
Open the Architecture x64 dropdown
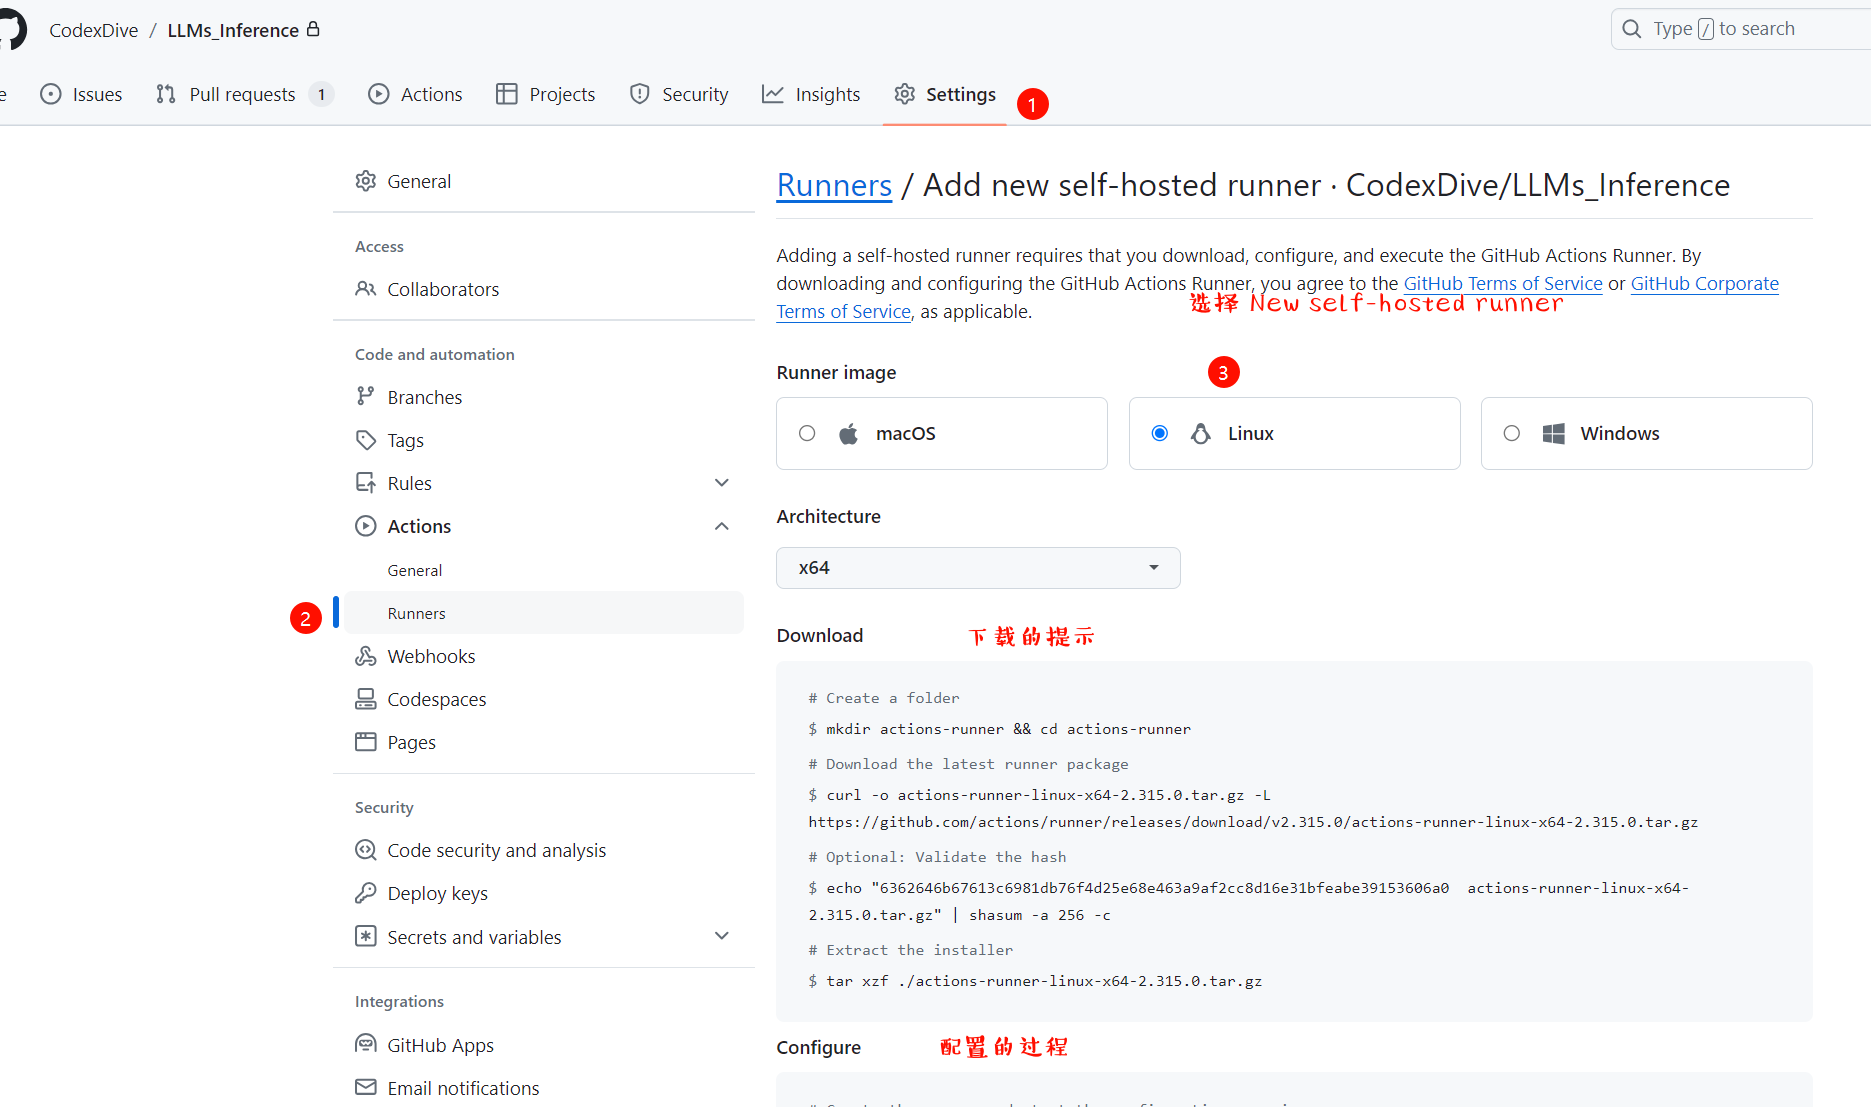(978, 568)
